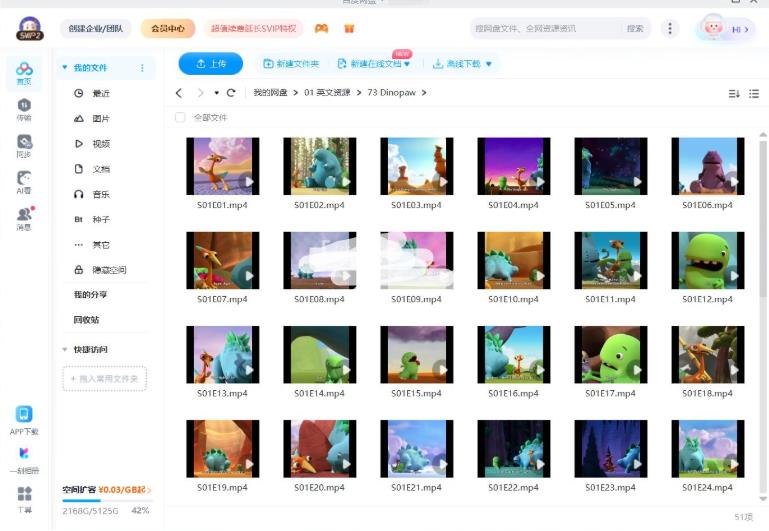Viewport: 769px width, 531px height.
Task: Click 拖入常用文件夹 drop area
Action: click(x=104, y=379)
